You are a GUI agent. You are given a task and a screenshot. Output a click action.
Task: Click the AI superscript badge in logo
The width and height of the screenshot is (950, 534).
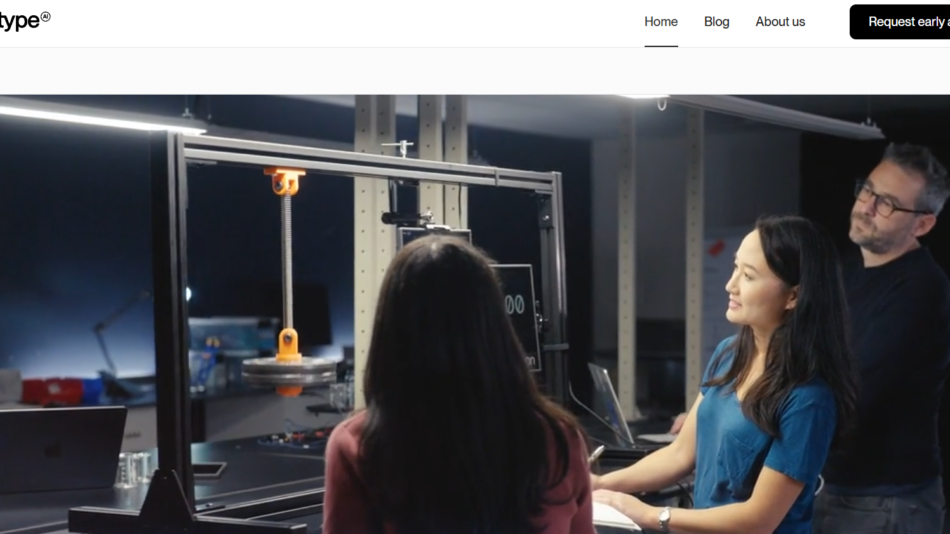click(45, 17)
